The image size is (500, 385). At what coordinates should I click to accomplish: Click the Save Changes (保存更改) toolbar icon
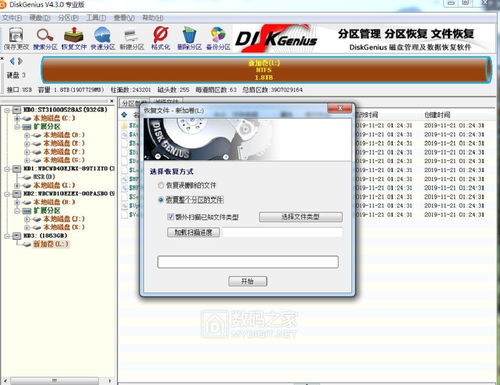click(x=16, y=38)
